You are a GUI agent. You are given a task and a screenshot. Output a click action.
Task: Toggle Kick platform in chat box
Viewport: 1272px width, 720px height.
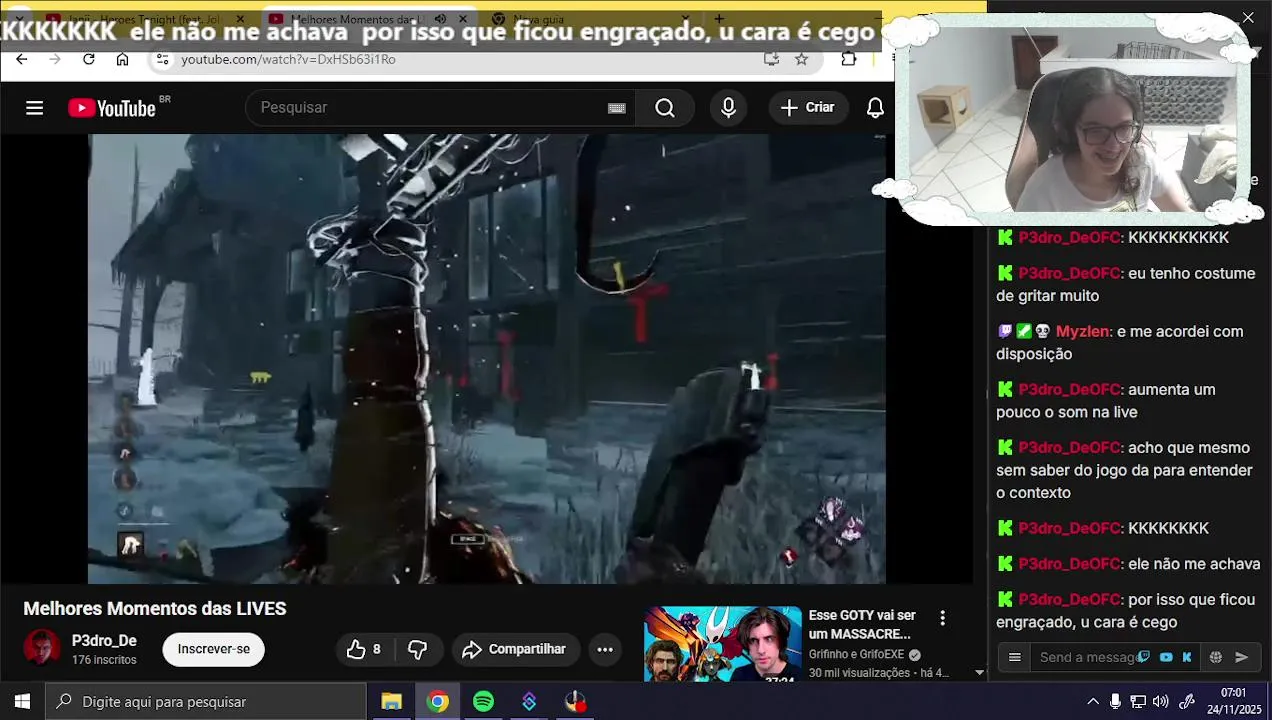tap(1187, 657)
